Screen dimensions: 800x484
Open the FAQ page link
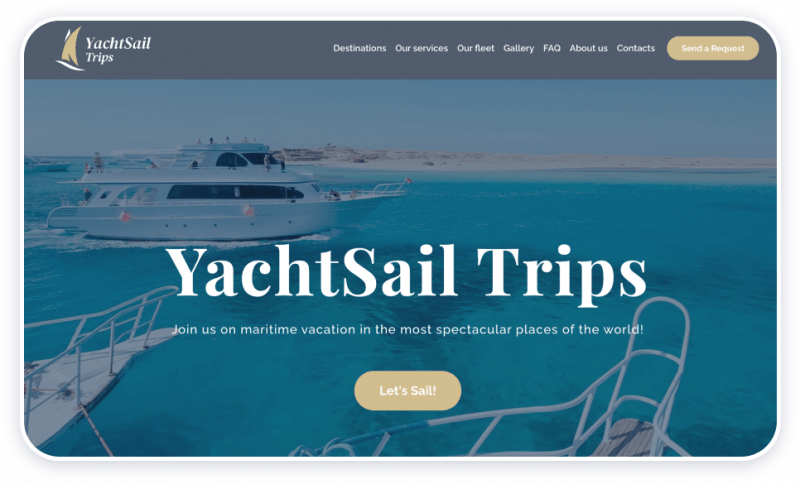[x=552, y=48]
